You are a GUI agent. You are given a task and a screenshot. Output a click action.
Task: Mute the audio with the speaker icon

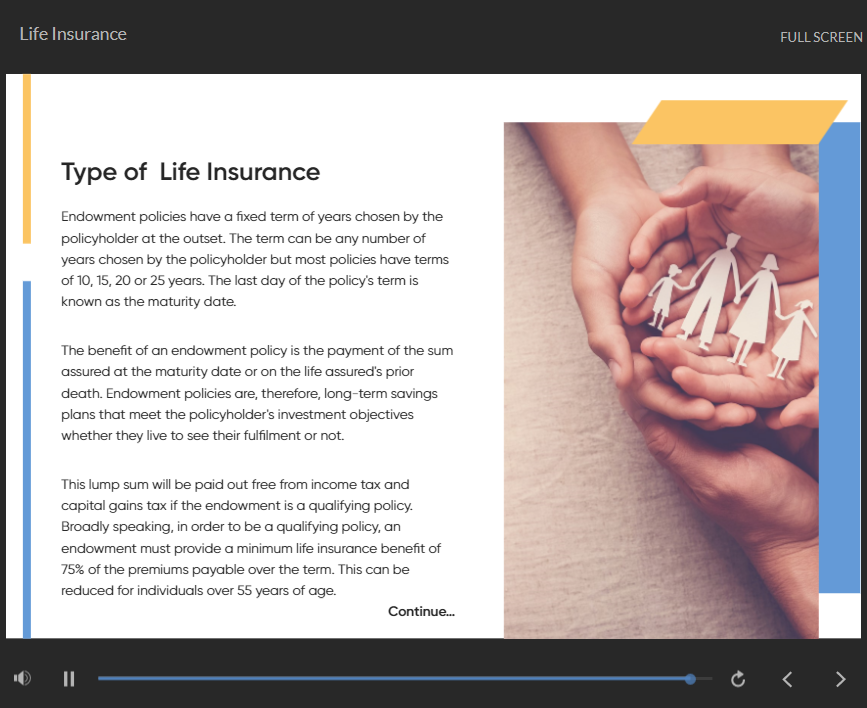[22, 678]
